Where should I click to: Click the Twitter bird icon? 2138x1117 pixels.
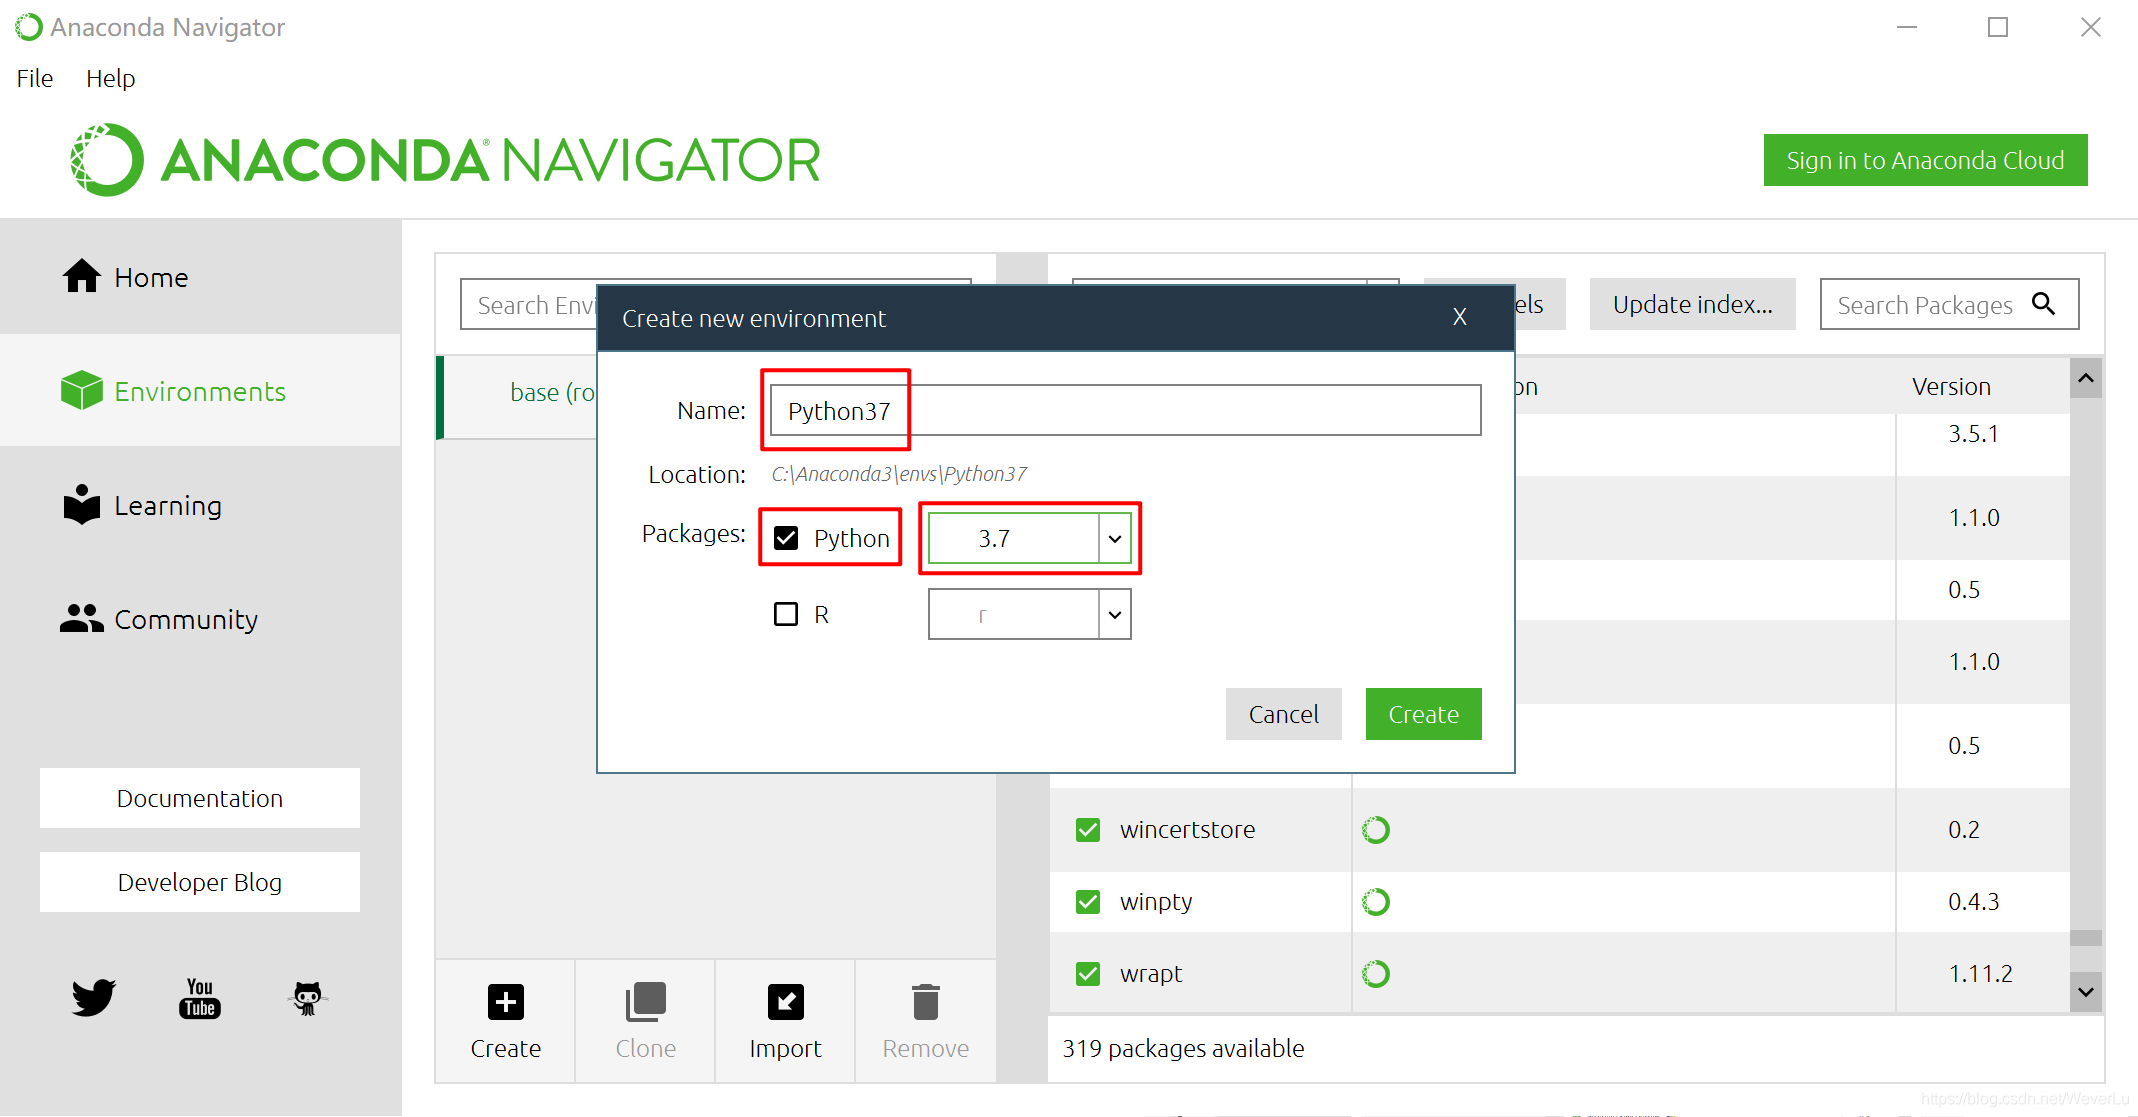click(x=94, y=998)
